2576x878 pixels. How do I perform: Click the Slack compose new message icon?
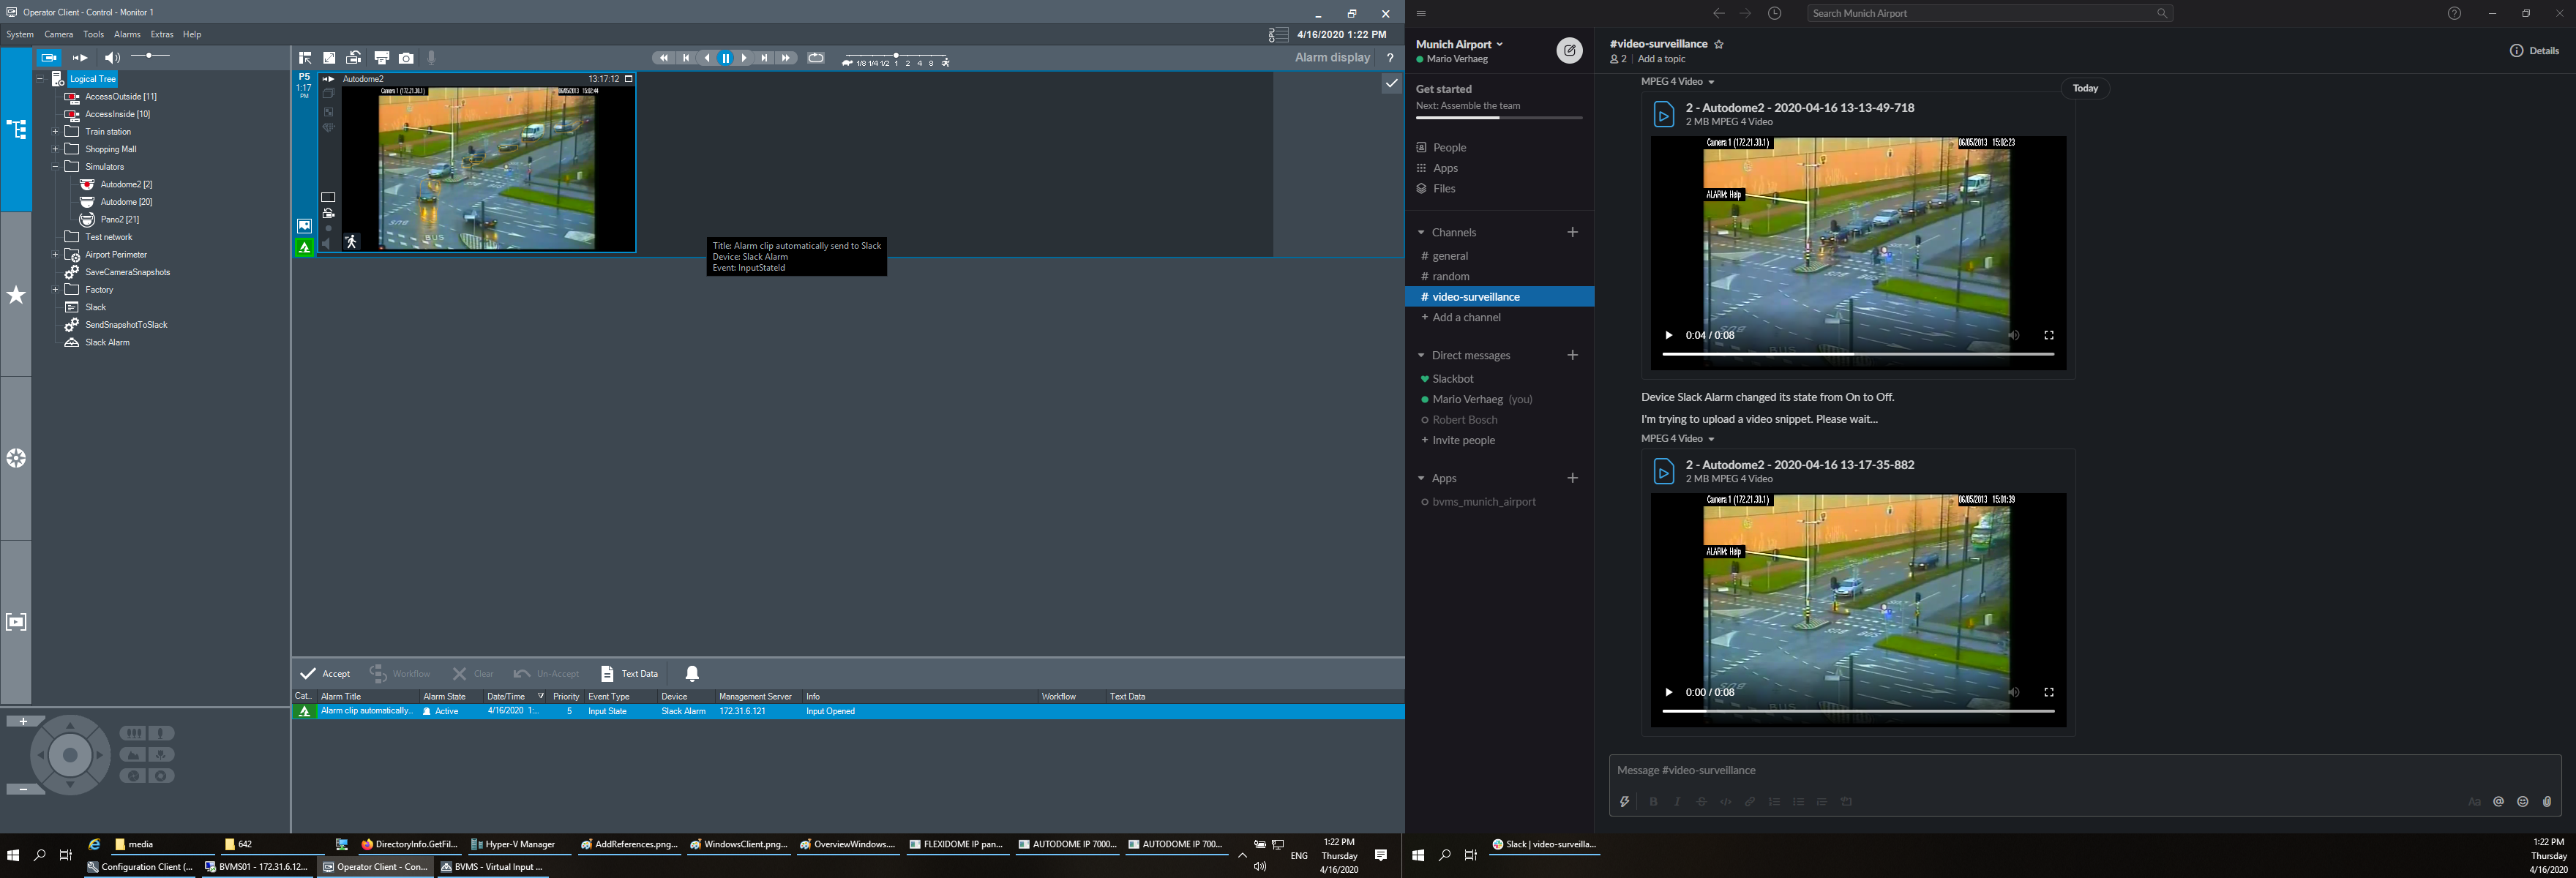tap(1569, 50)
